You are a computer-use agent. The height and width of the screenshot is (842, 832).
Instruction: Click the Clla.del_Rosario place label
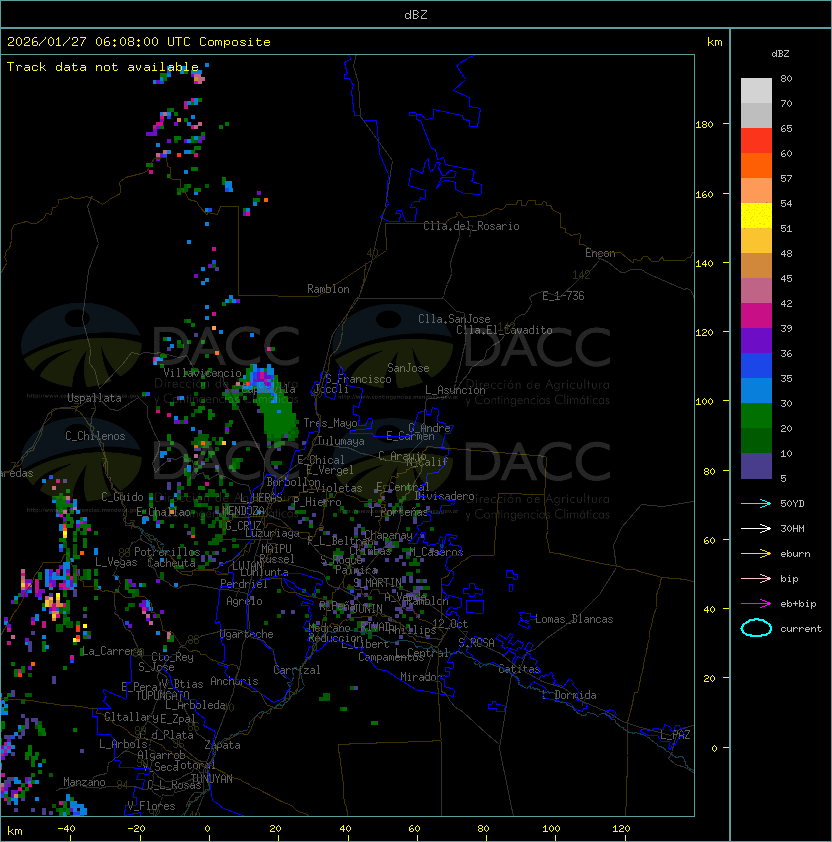(471, 226)
